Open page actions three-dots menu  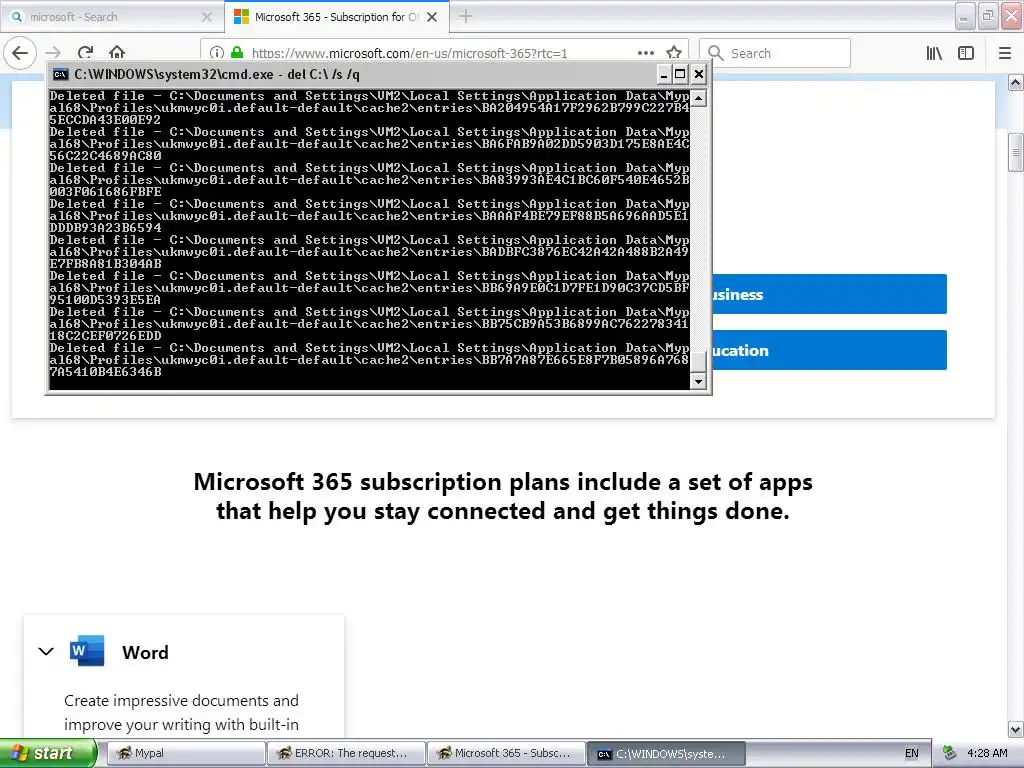[646, 53]
